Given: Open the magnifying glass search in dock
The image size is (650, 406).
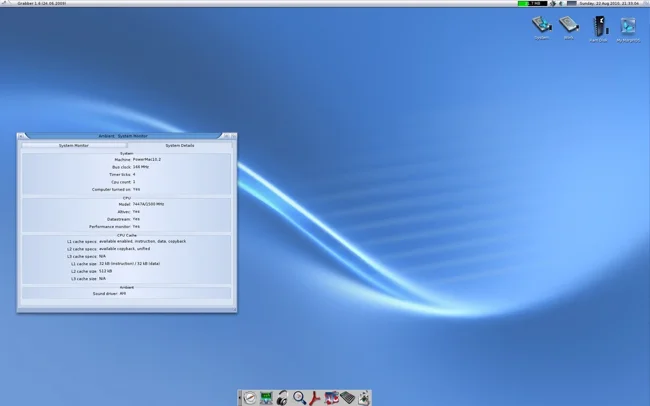Looking at the screenshot, I should [299, 397].
